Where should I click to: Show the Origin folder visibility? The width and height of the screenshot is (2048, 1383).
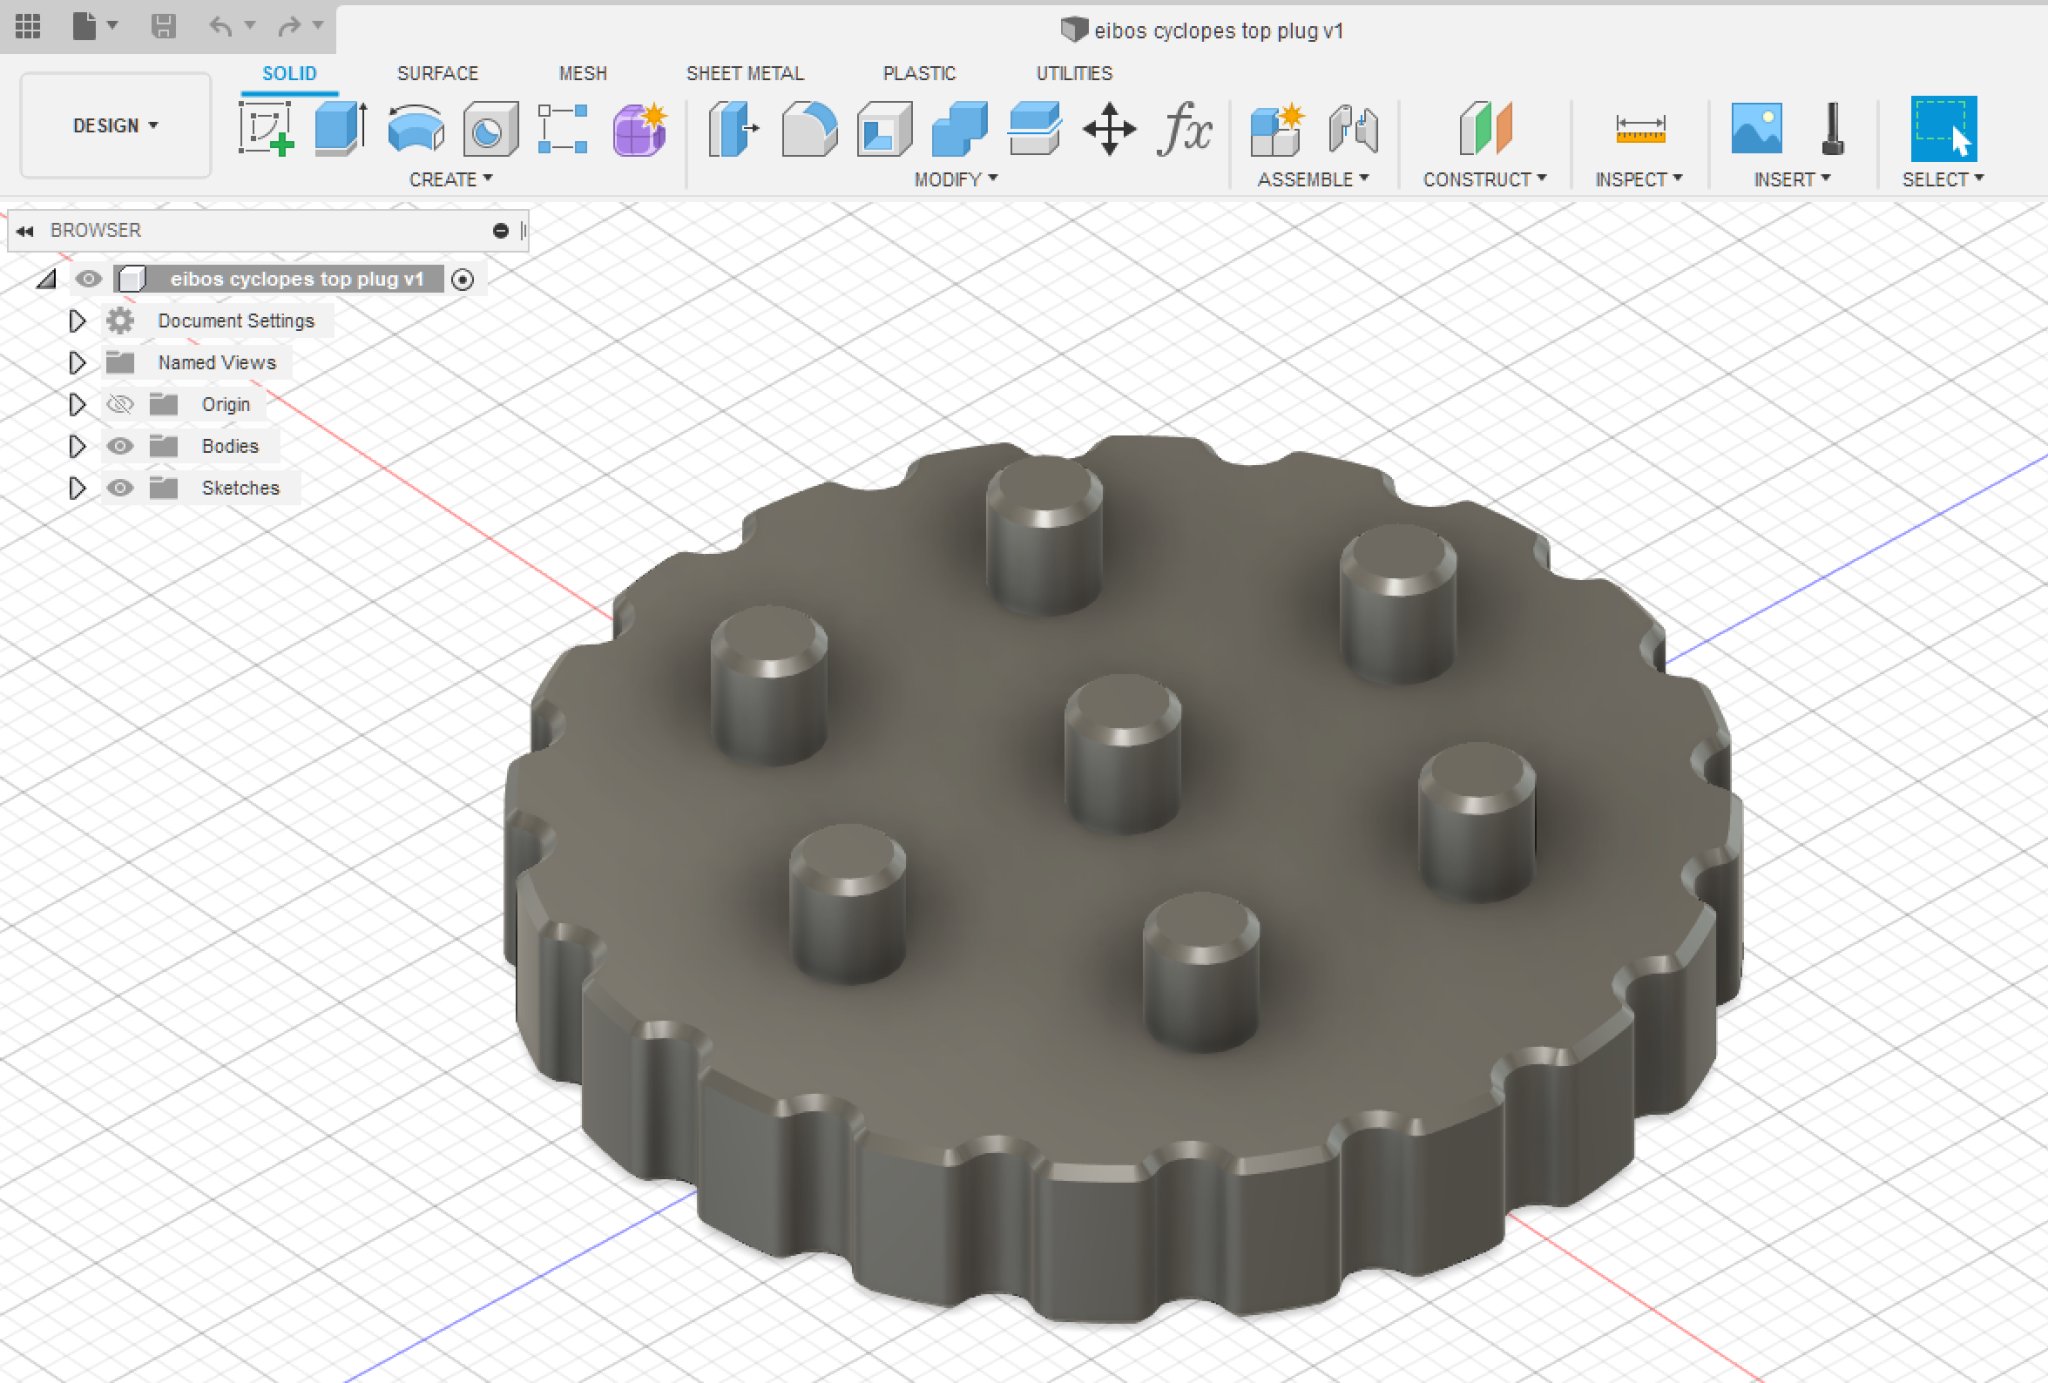[x=121, y=404]
